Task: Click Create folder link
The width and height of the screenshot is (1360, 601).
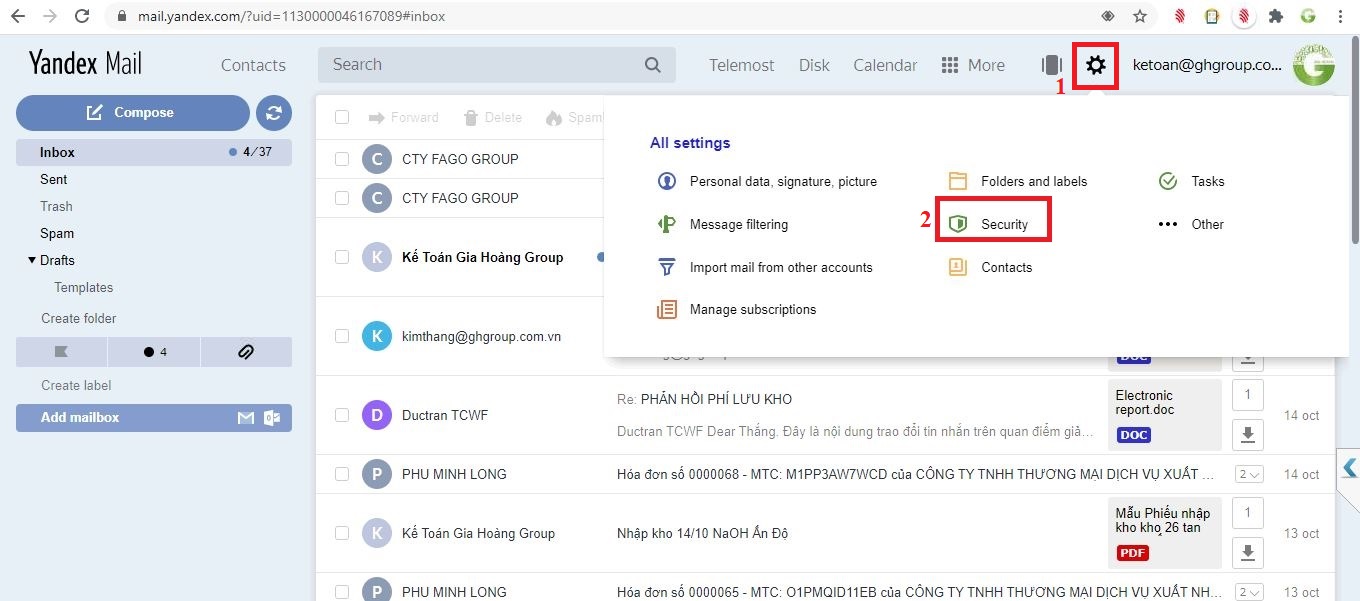Action: [79, 318]
